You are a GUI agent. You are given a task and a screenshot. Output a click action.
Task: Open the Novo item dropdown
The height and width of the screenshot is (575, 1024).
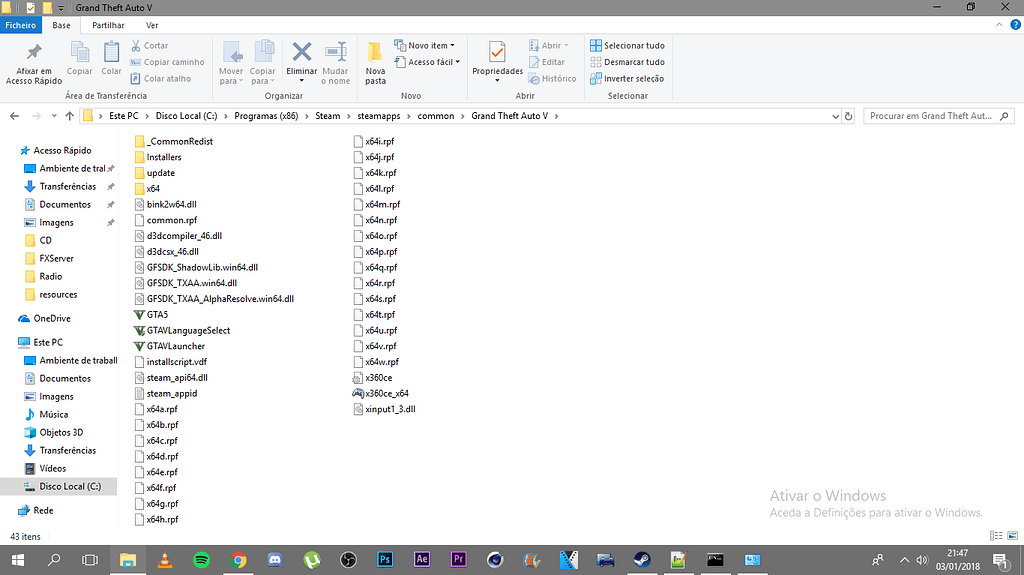[x=425, y=46]
